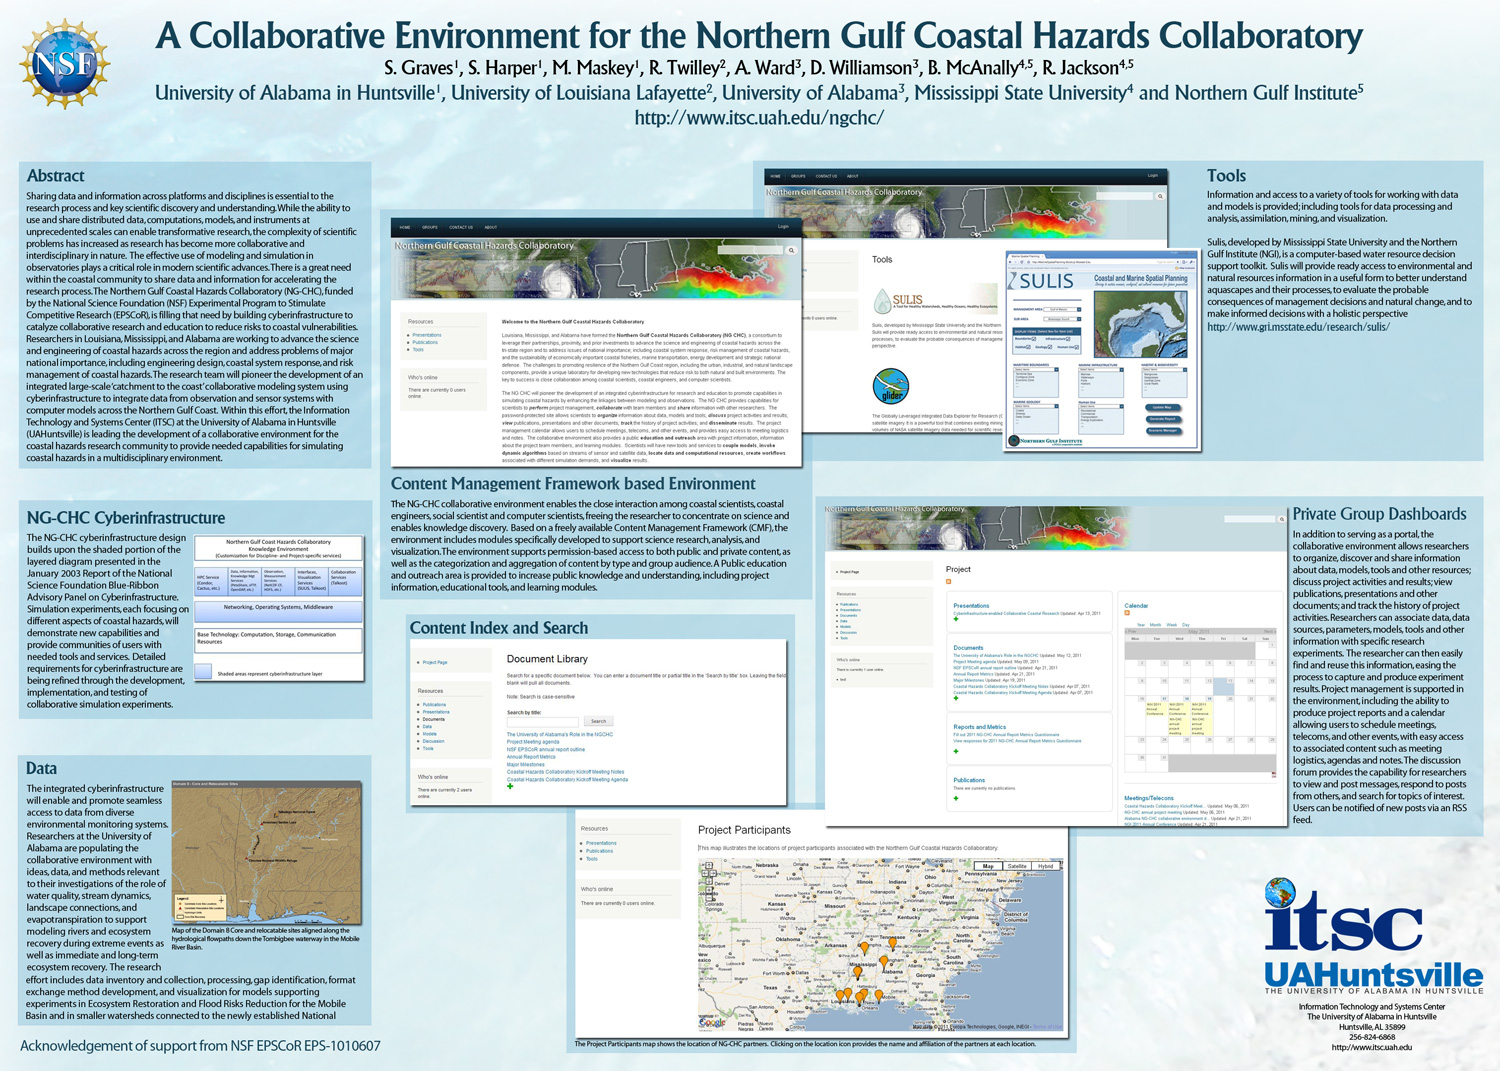
Task: Click Presentations under Welcome page Resources
Action: coord(427,335)
